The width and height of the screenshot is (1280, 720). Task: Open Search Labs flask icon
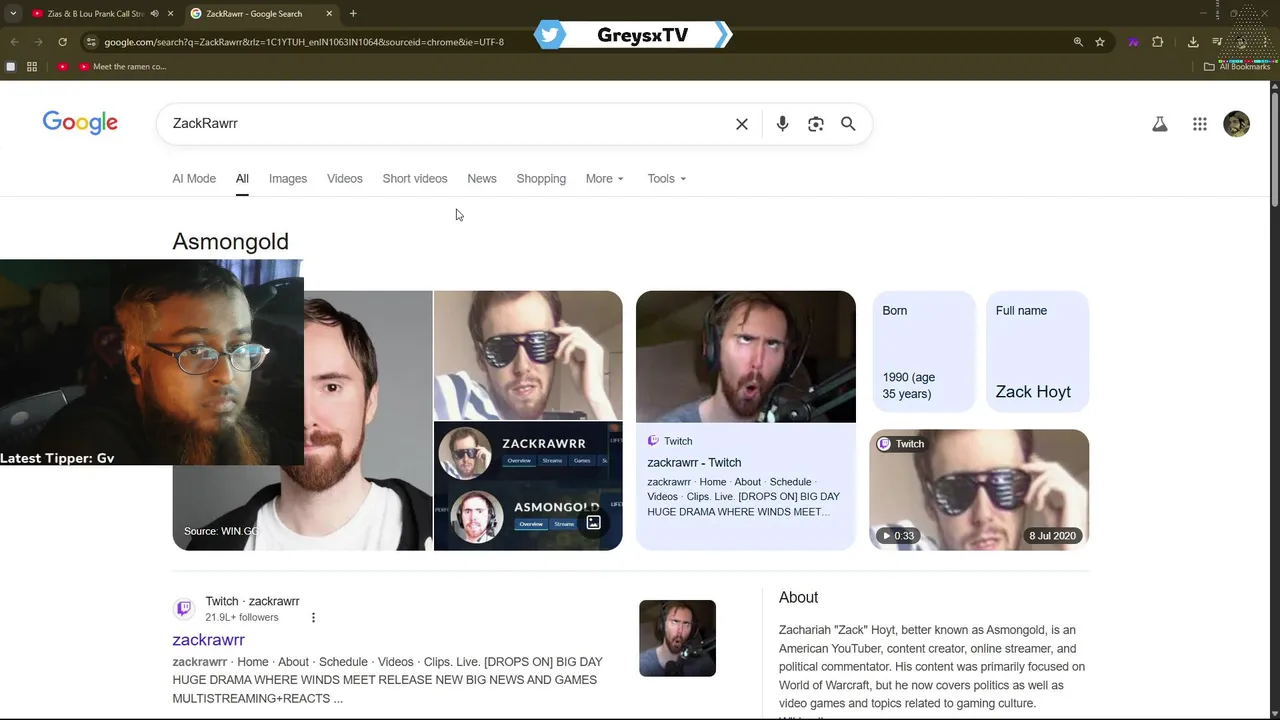[1160, 124]
